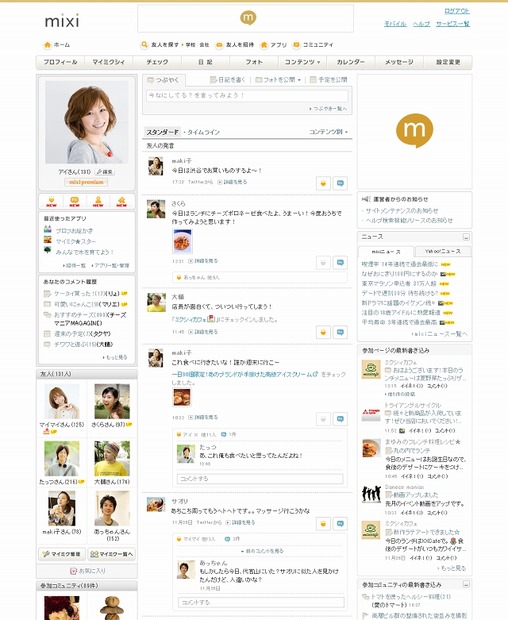508x620 pixels.
Task: Click the サイトメンテナンスのお知らせ notice
Action: click(402, 211)
